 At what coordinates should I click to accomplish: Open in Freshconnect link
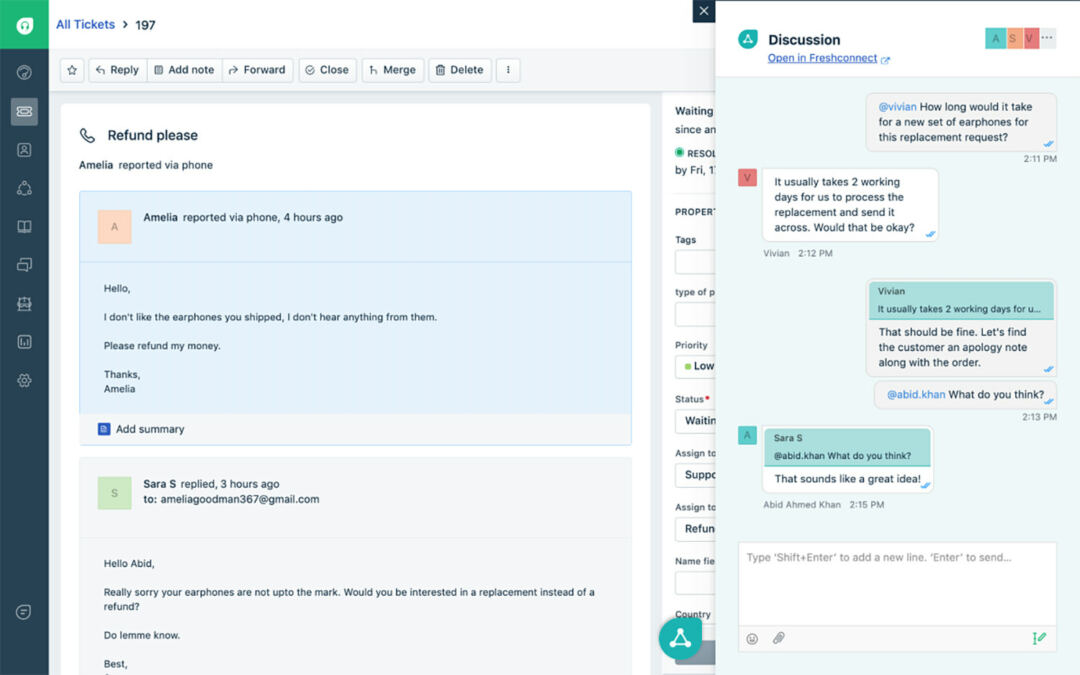click(x=822, y=59)
